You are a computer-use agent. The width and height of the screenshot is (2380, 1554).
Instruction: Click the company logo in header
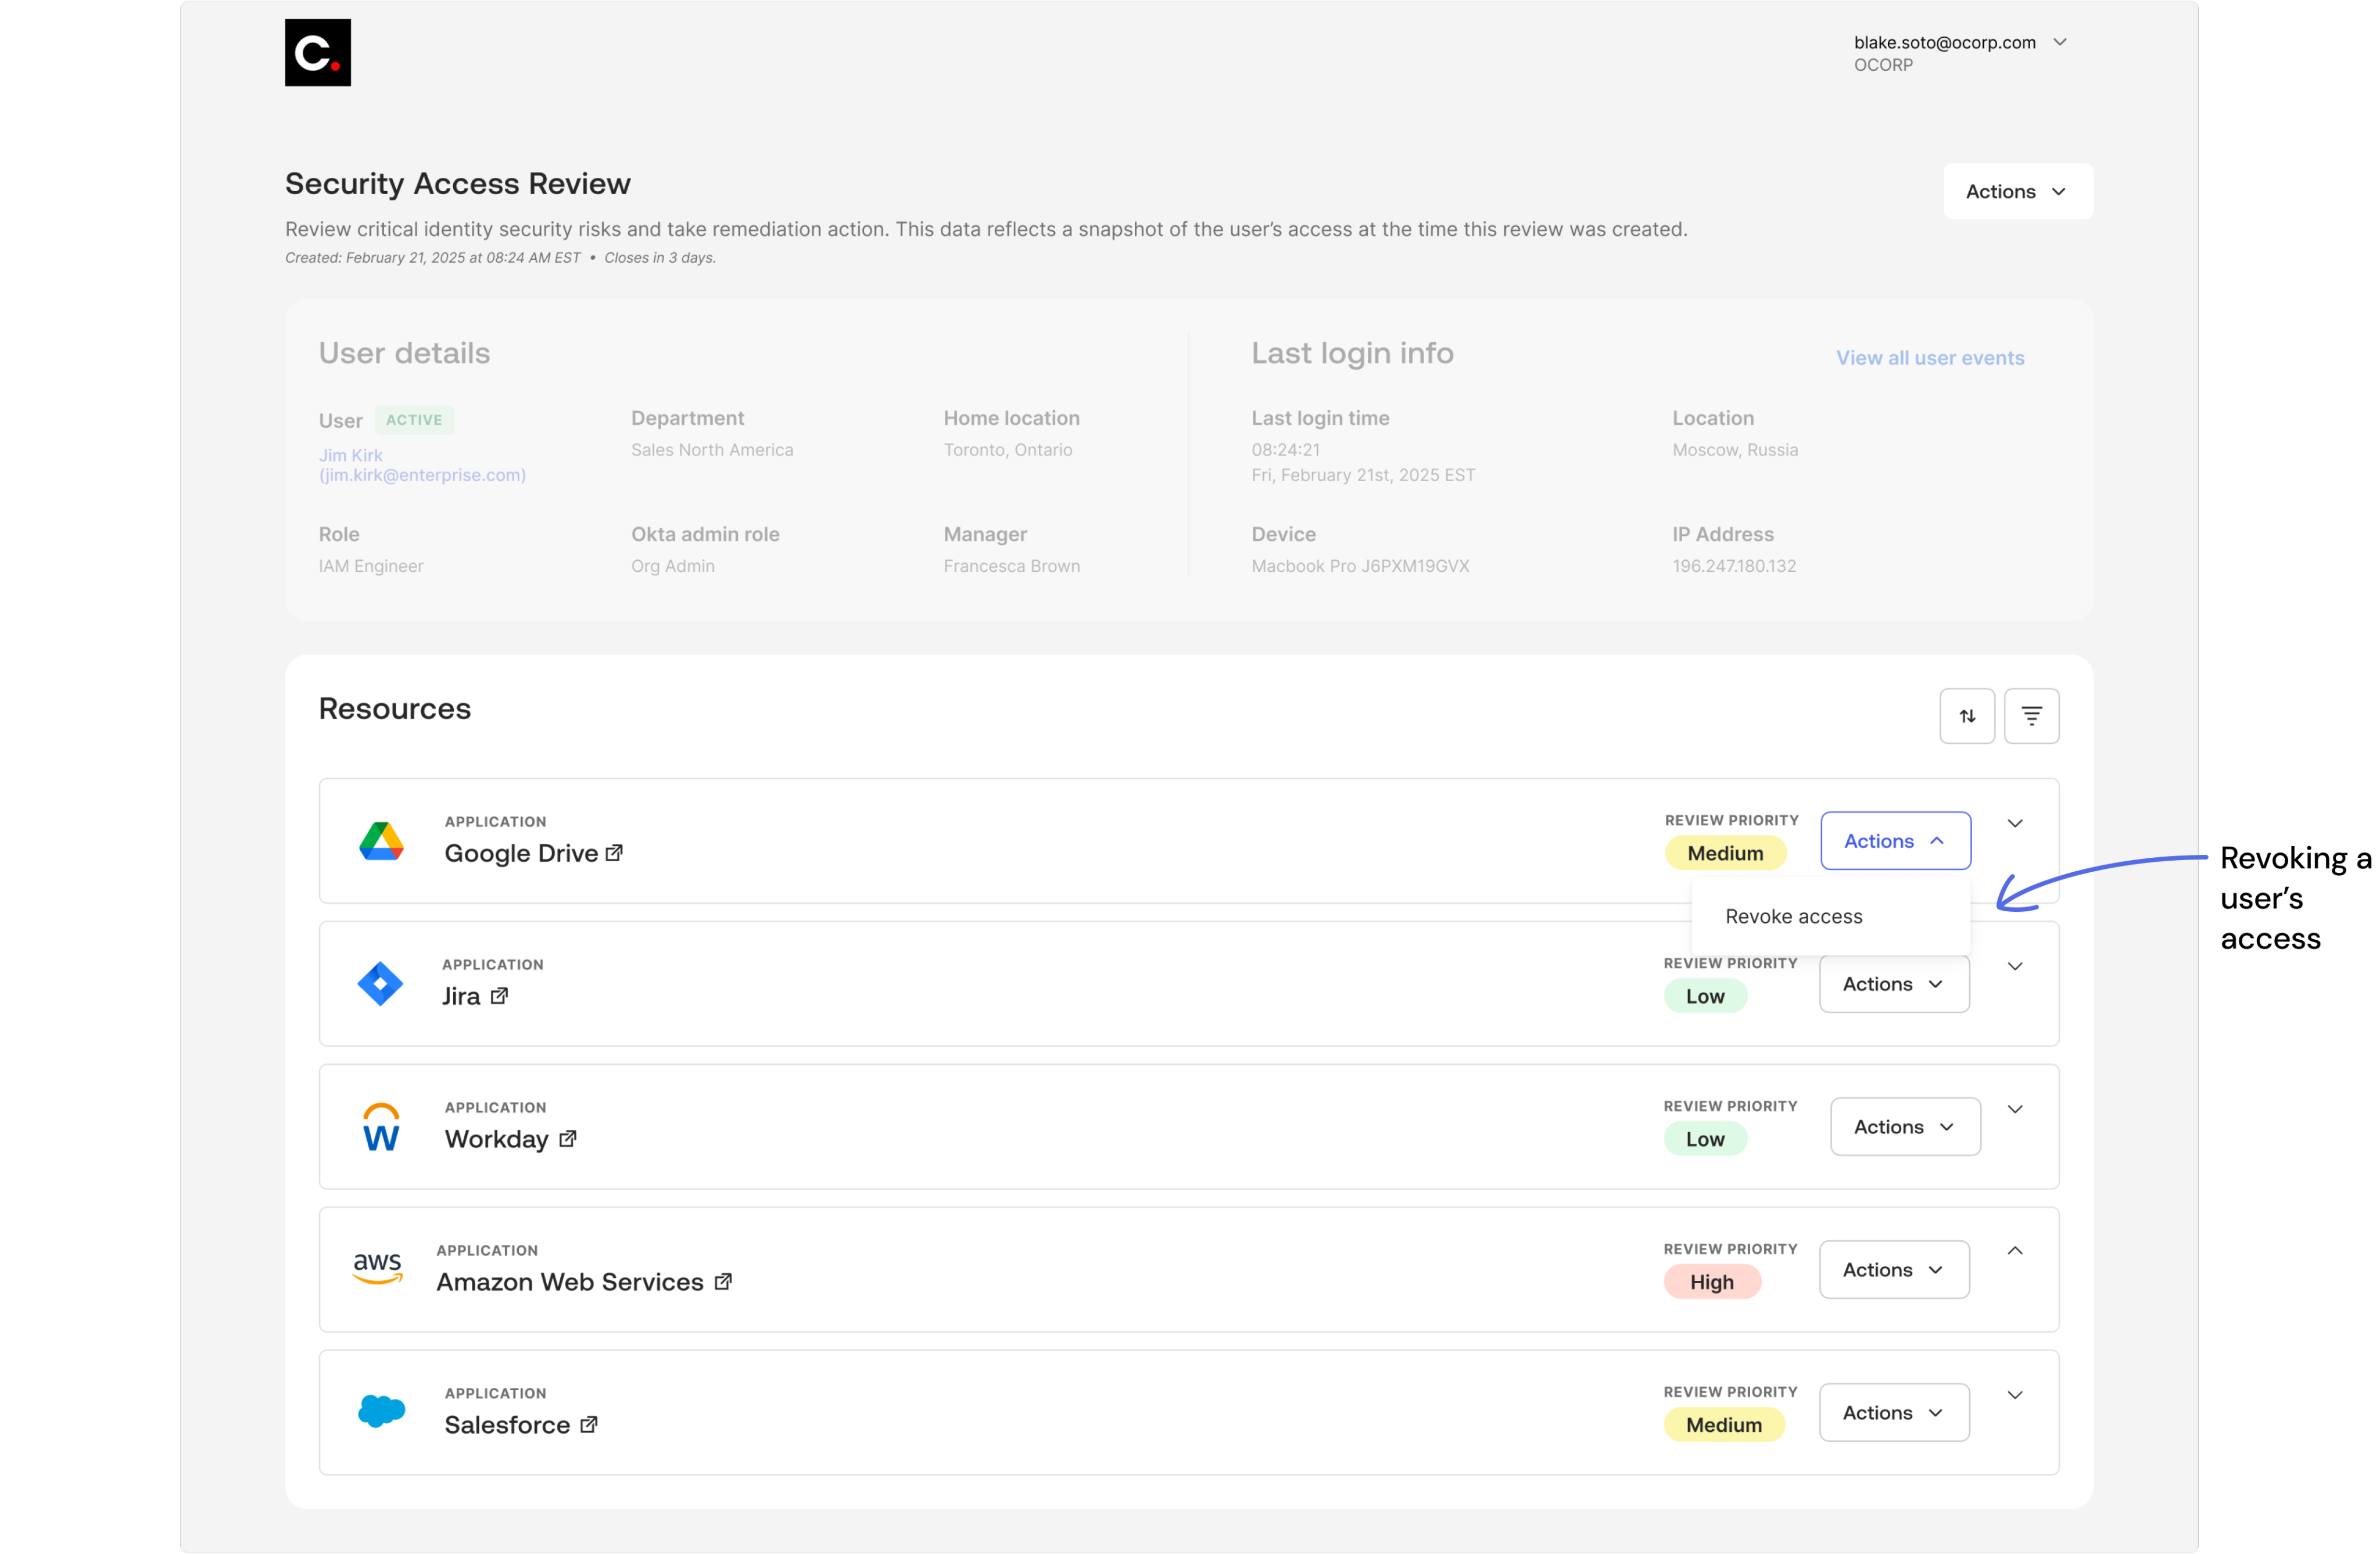[317, 53]
